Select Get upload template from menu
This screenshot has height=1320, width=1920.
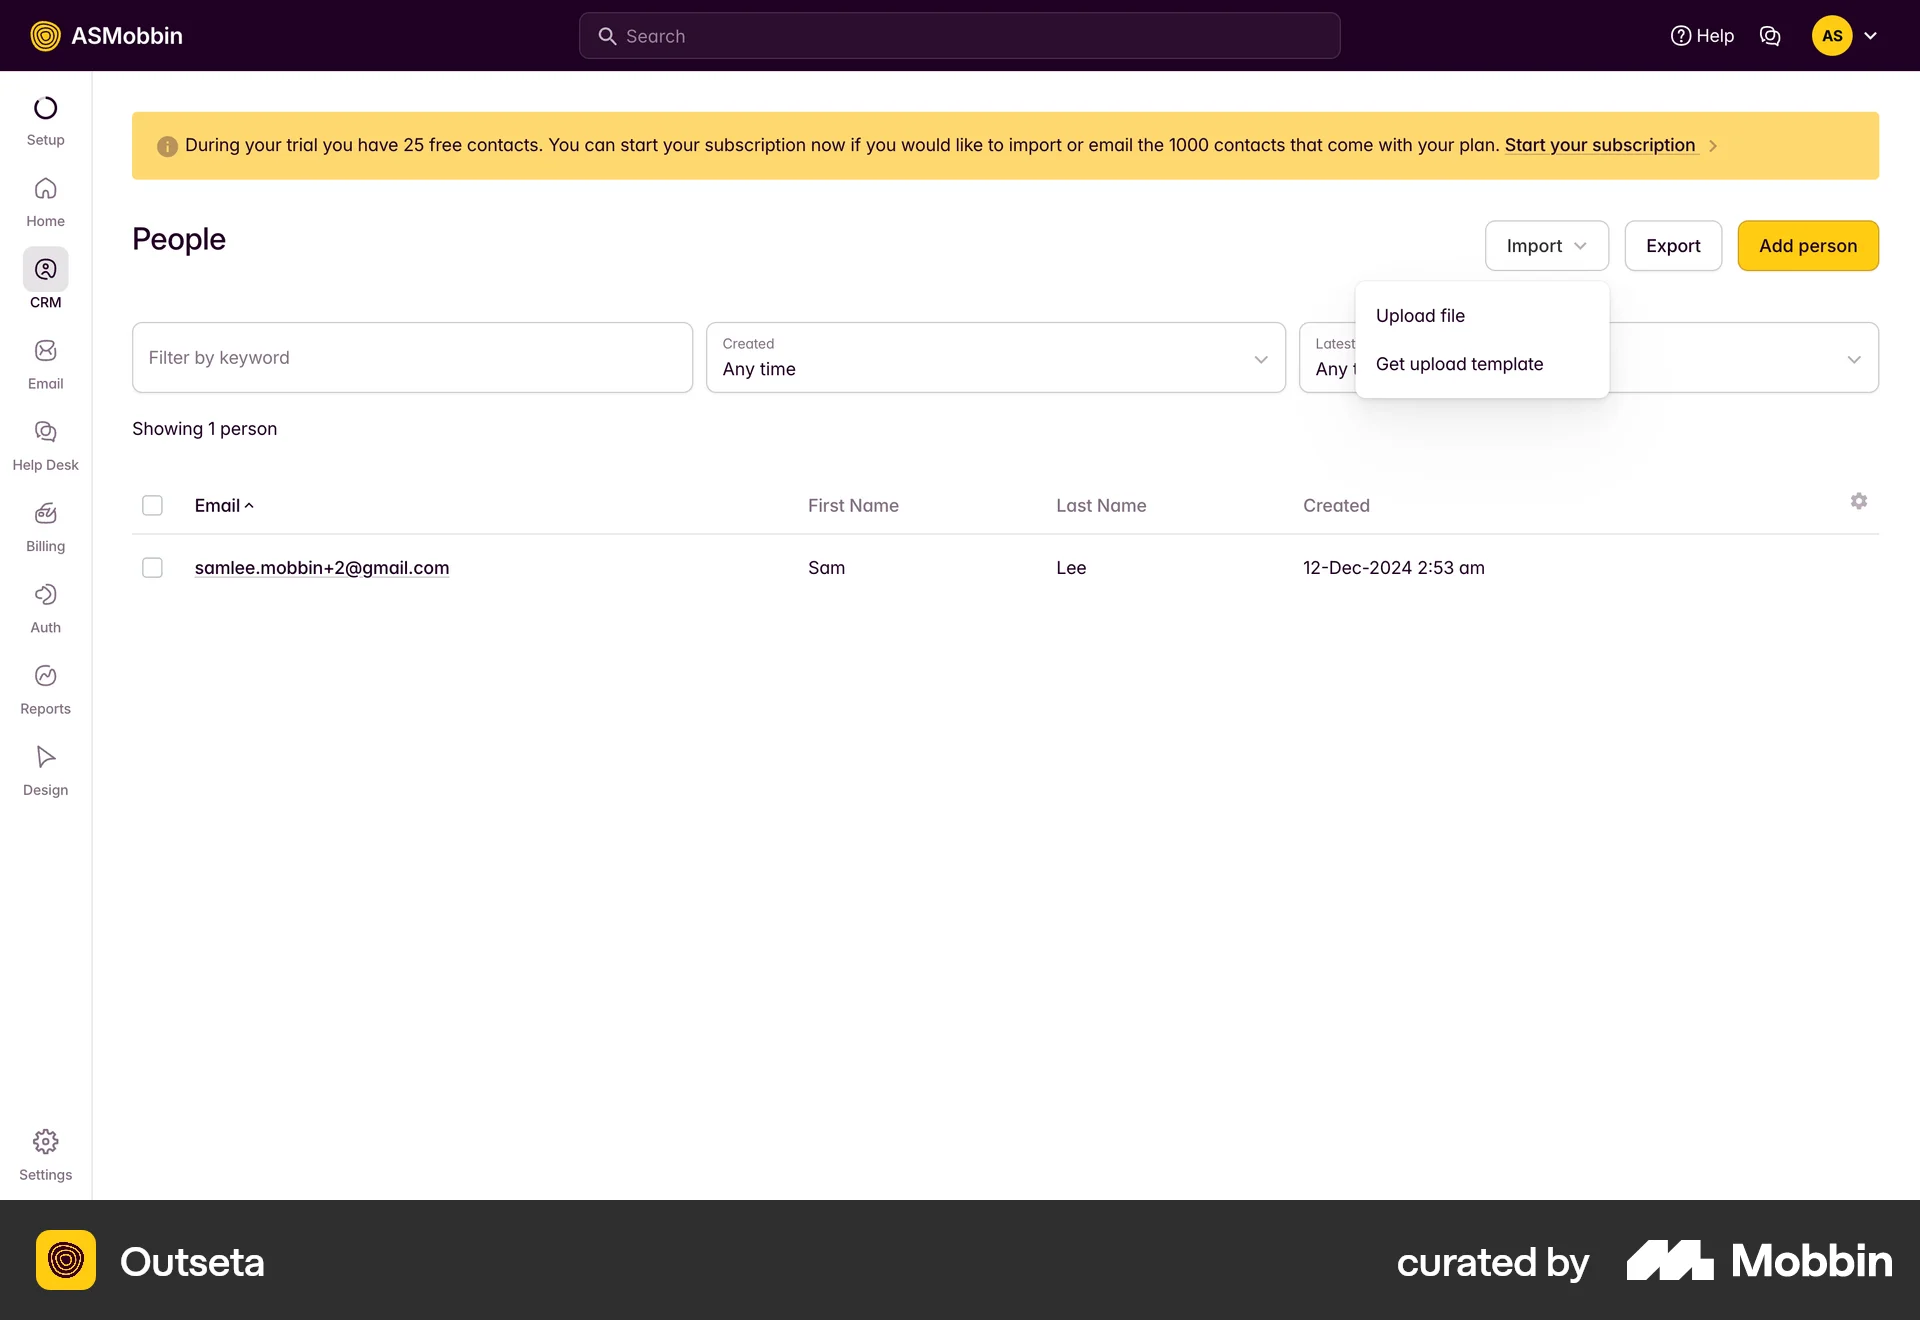(x=1459, y=364)
